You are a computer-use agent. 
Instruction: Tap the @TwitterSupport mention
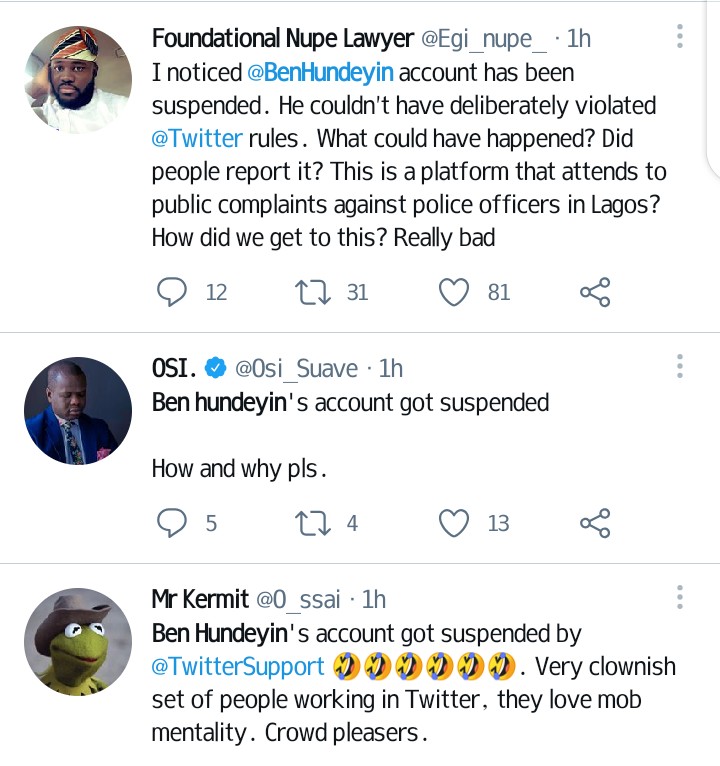238,667
